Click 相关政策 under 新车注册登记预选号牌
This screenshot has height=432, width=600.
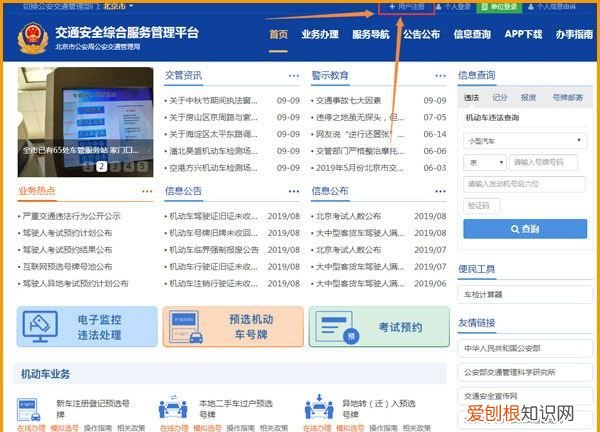point(131,428)
